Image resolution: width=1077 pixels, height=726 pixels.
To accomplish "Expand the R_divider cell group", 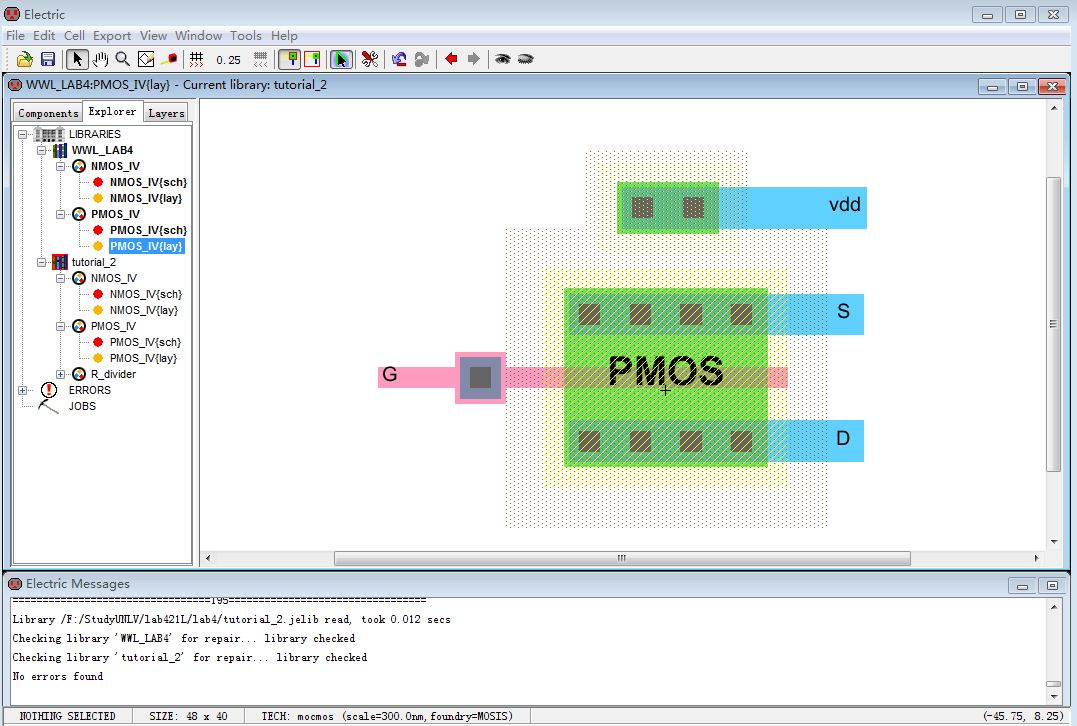I will click(x=62, y=374).
